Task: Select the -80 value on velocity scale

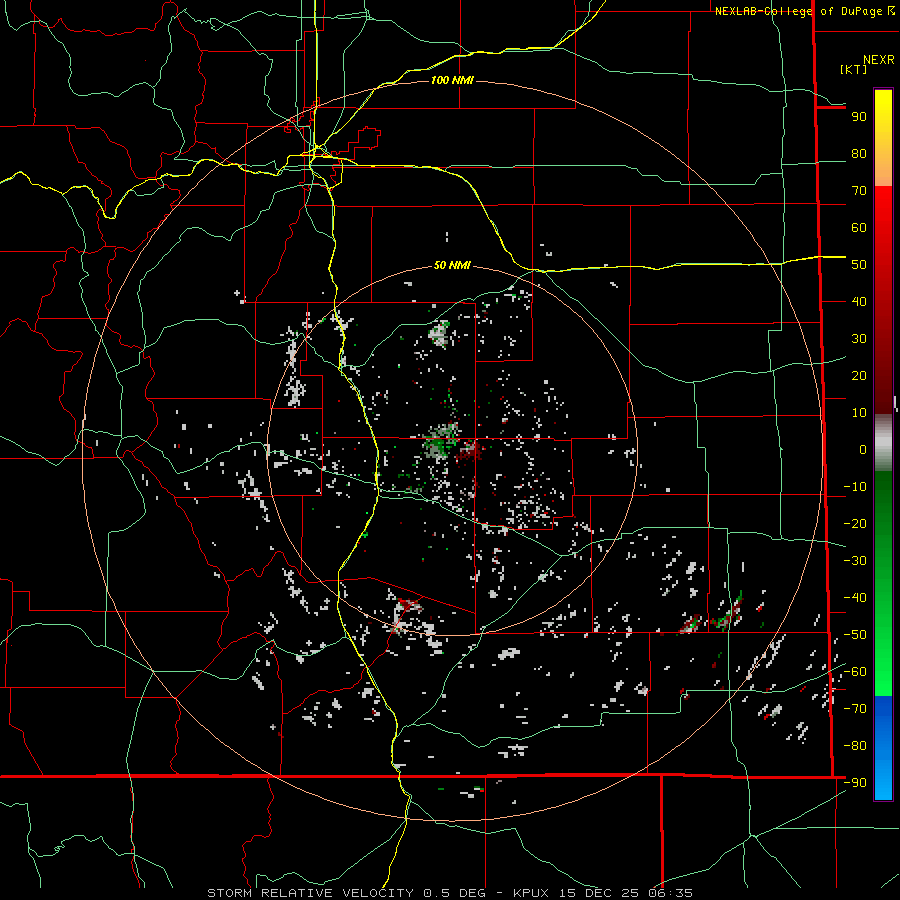Action: (x=855, y=746)
